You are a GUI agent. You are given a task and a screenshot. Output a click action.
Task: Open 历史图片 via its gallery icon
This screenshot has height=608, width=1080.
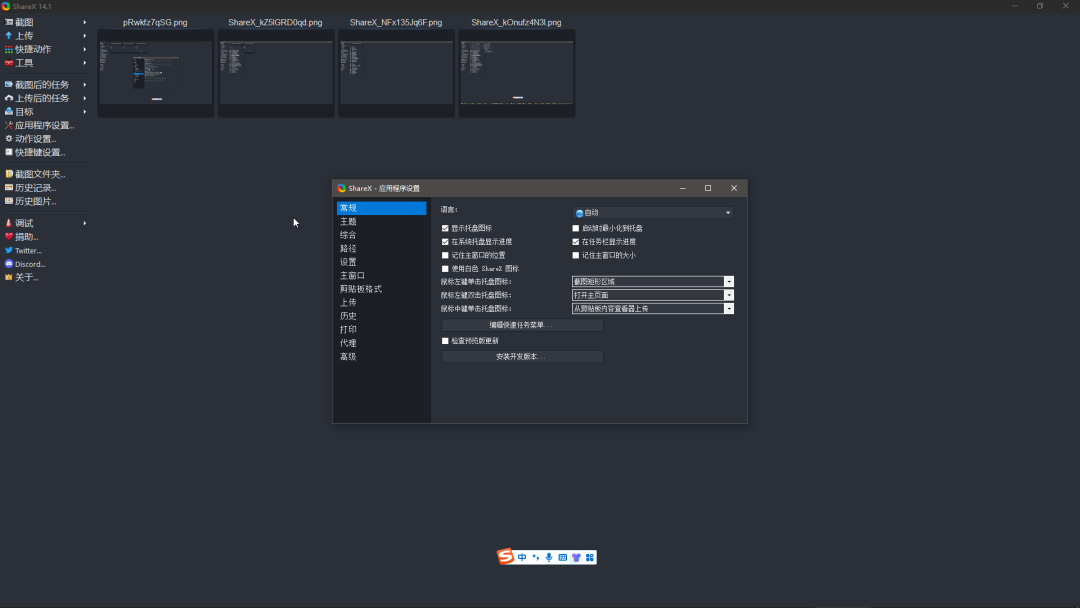point(9,201)
